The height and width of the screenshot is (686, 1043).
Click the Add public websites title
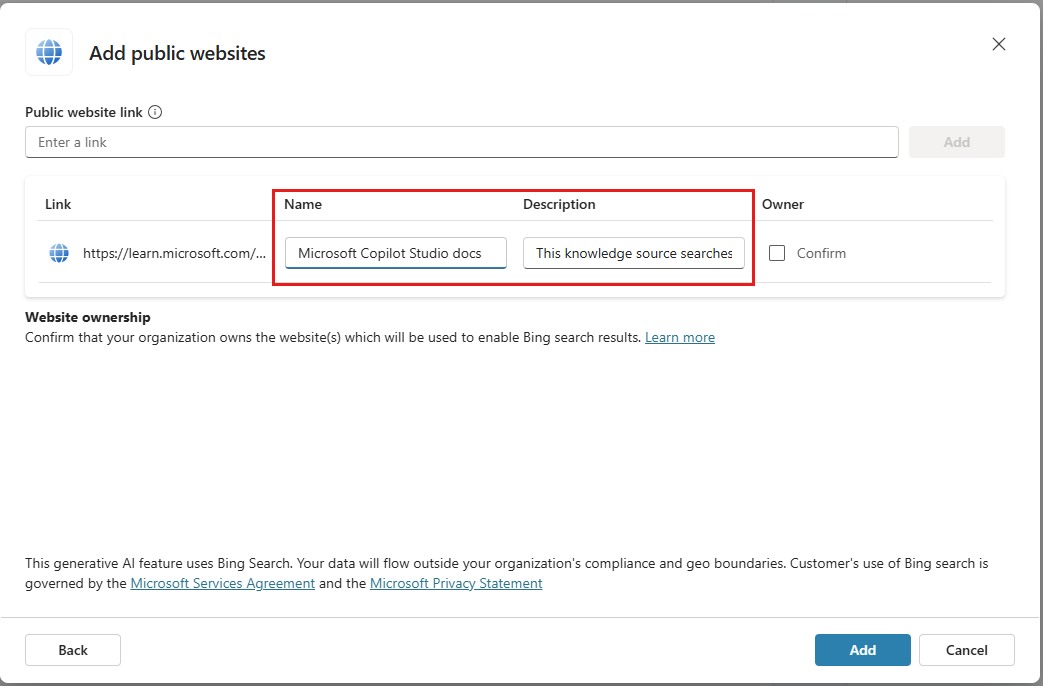pos(178,53)
